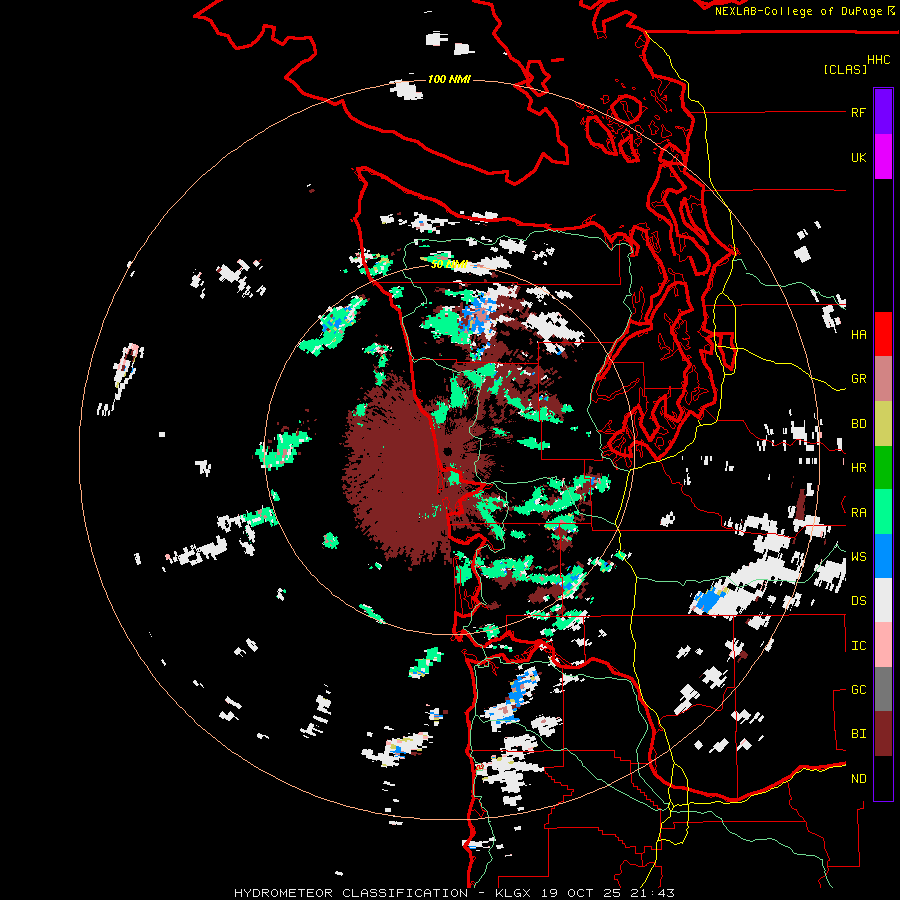Click the 50 NMI range ring label

tap(449, 265)
